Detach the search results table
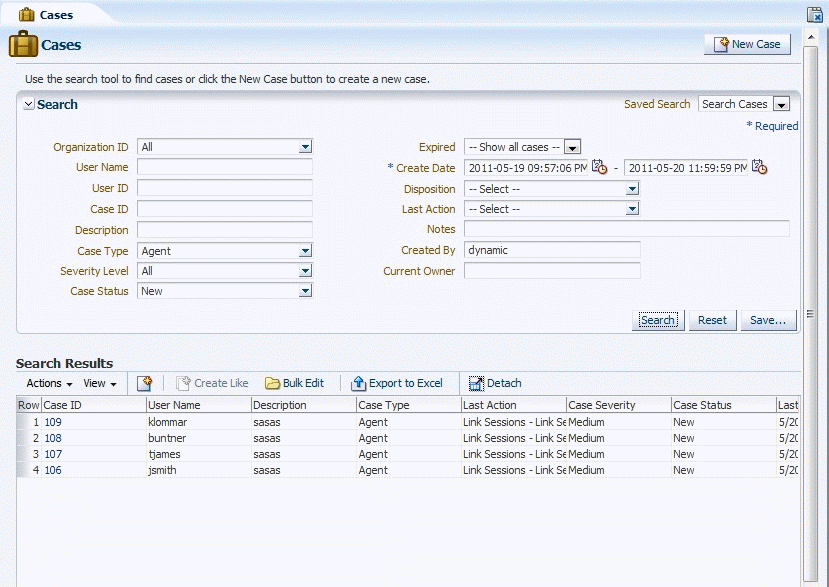829x587 pixels. [x=495, y=383]
